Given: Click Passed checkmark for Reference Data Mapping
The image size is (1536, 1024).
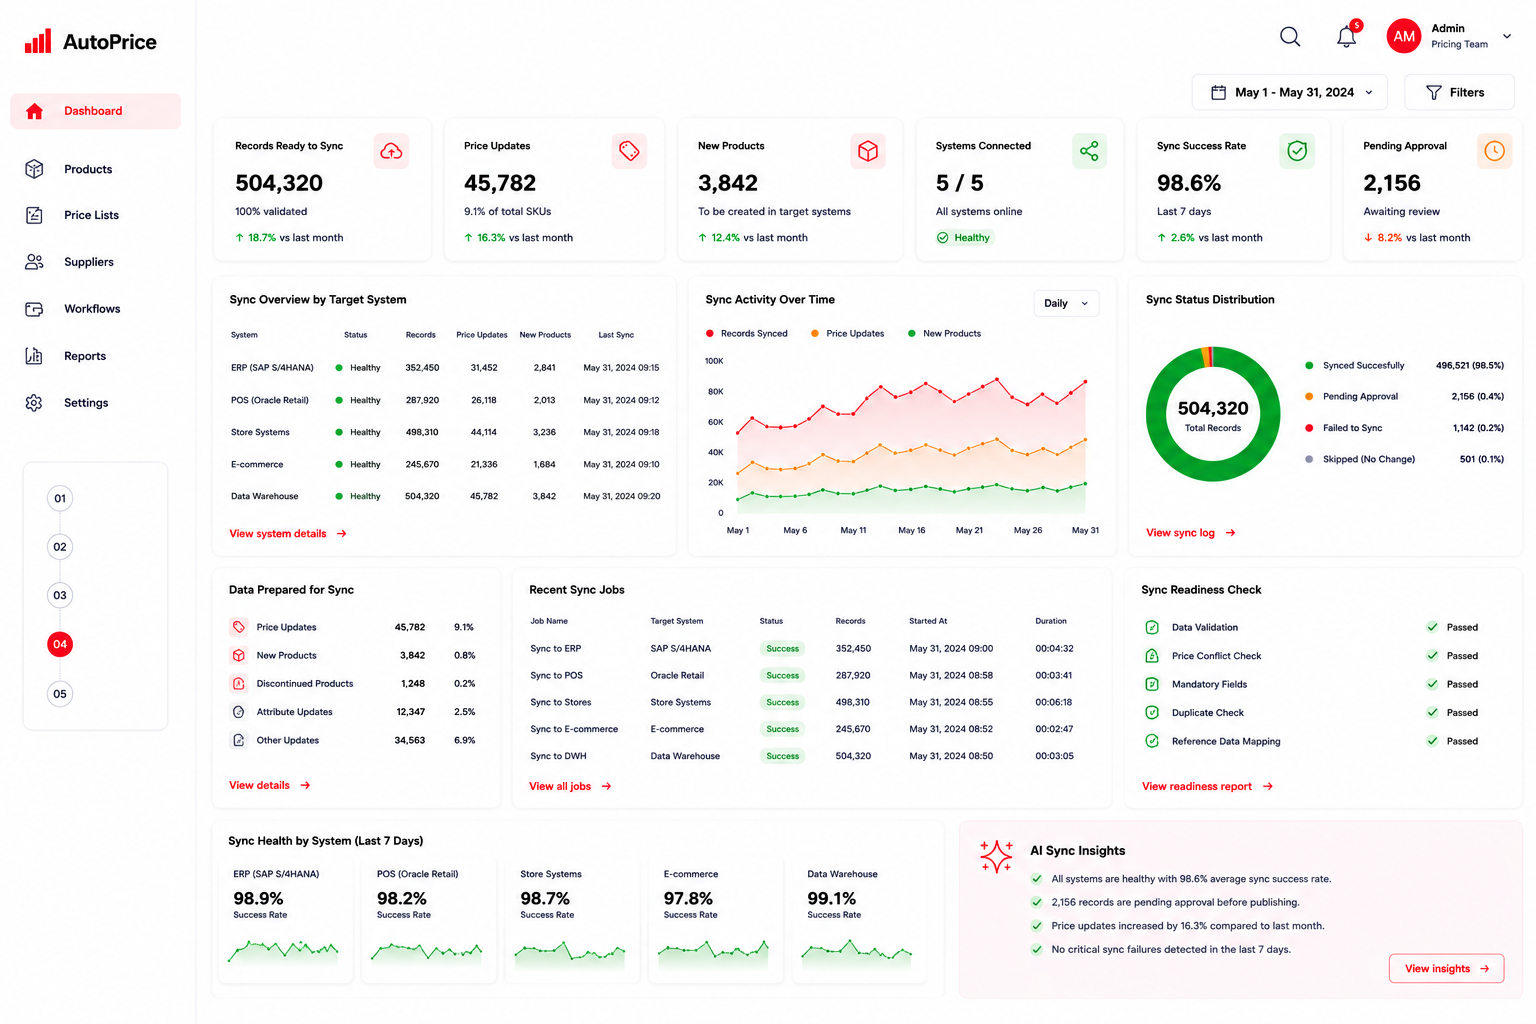Looking at the screenshot, I should click(x=1433, y=741).
